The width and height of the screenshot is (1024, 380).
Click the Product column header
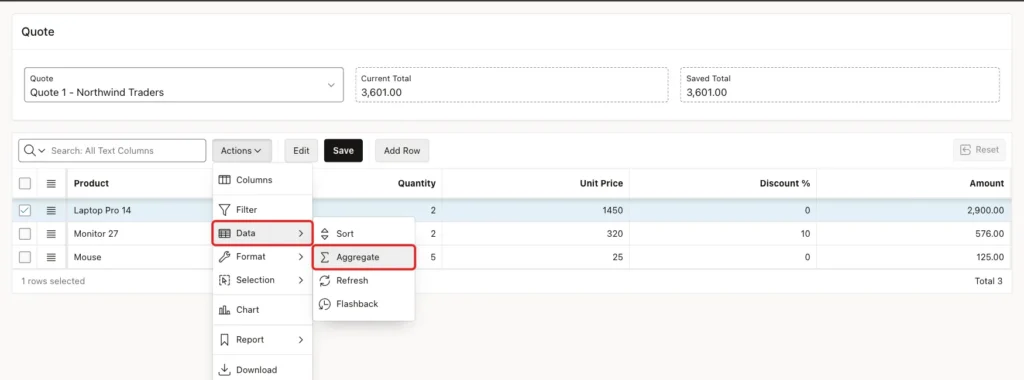click(91, 183)
